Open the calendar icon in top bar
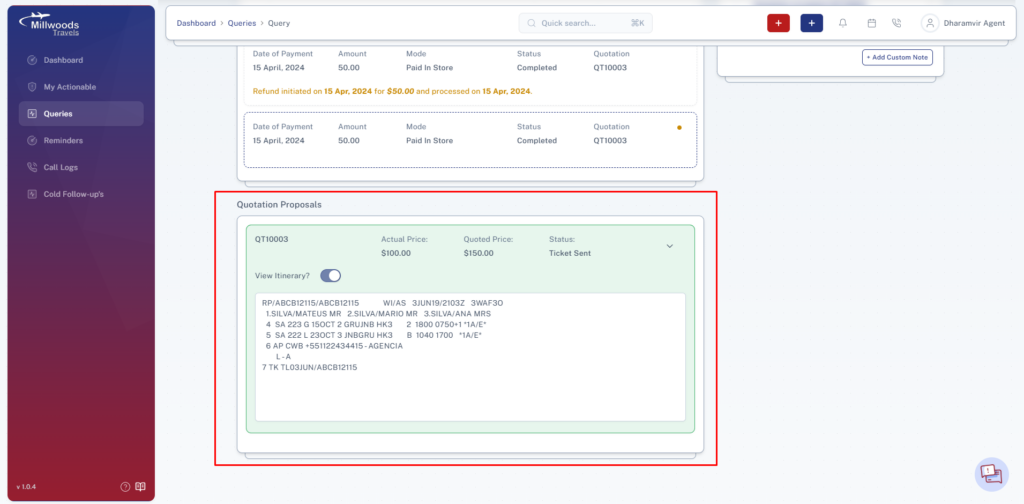The width and height of the screenshot is (1024, 504). (x=871, y=23)
